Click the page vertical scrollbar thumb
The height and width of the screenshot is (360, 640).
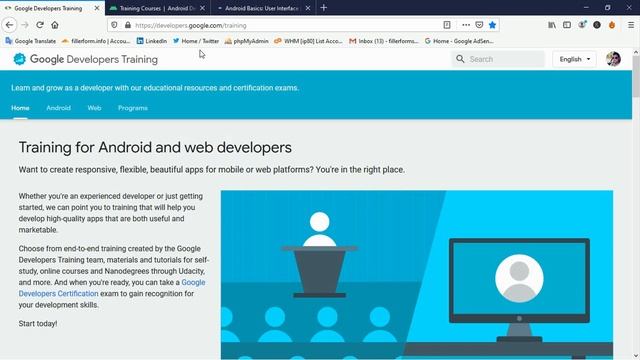[636, 76]
